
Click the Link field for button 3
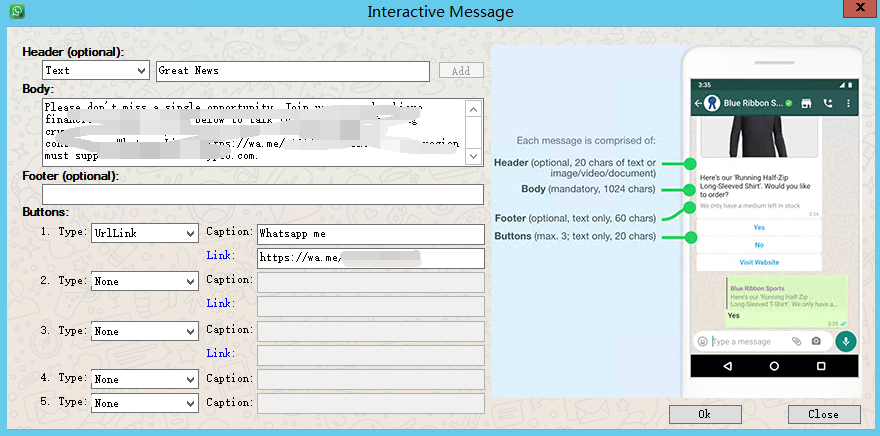(x=371, y=355)
